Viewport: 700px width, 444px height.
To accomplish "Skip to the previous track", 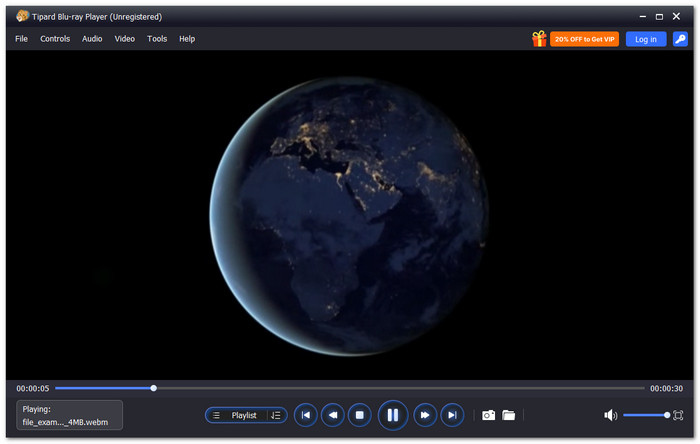I will 306,415.
